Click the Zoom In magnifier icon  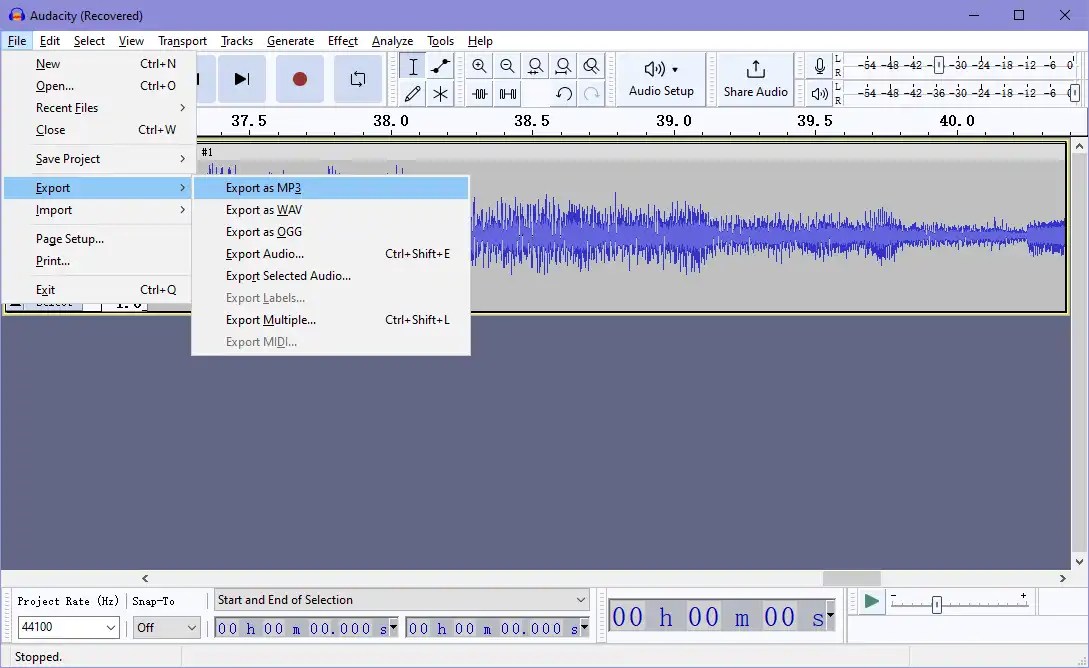pyautogui.click(x=480, y=66)
